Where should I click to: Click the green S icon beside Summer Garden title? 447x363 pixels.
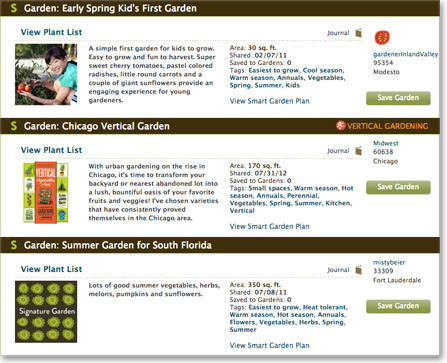[x=14, y=245]
